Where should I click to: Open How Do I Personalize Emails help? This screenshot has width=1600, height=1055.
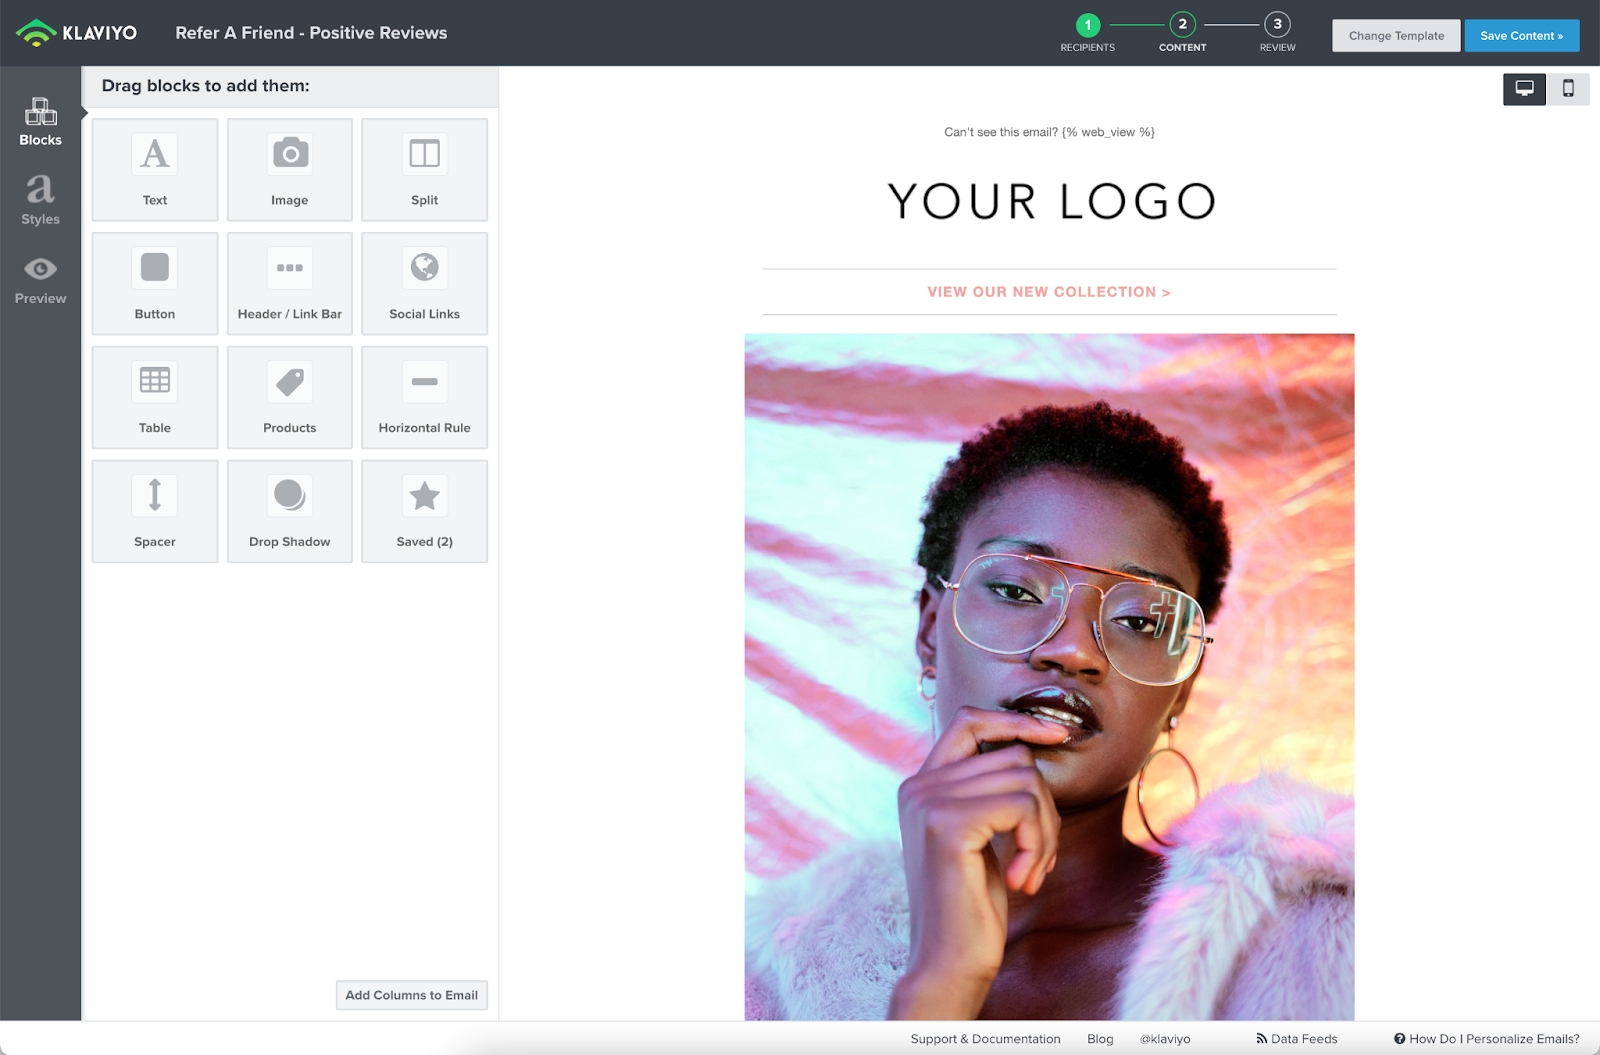click(x=1487, y=1039)
